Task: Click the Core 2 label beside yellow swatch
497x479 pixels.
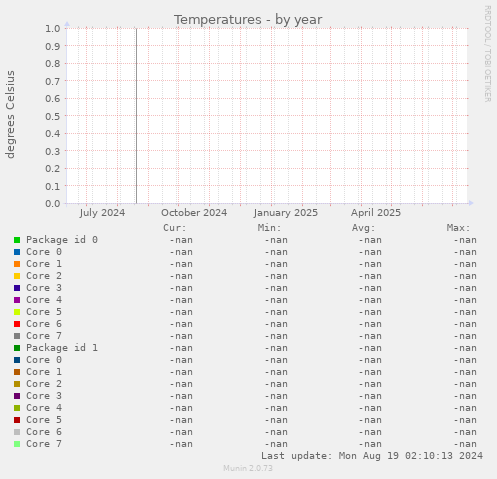Action: (x=44, y=276)
